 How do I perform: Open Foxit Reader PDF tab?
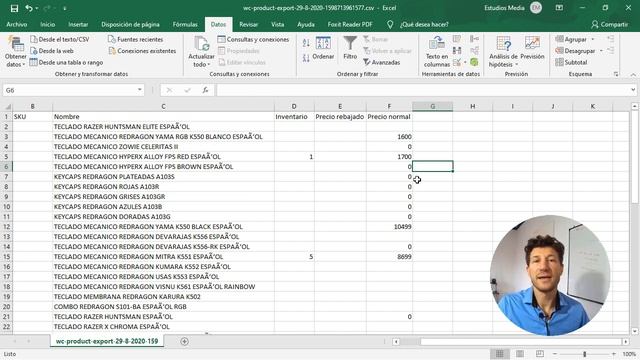point(350,24)
